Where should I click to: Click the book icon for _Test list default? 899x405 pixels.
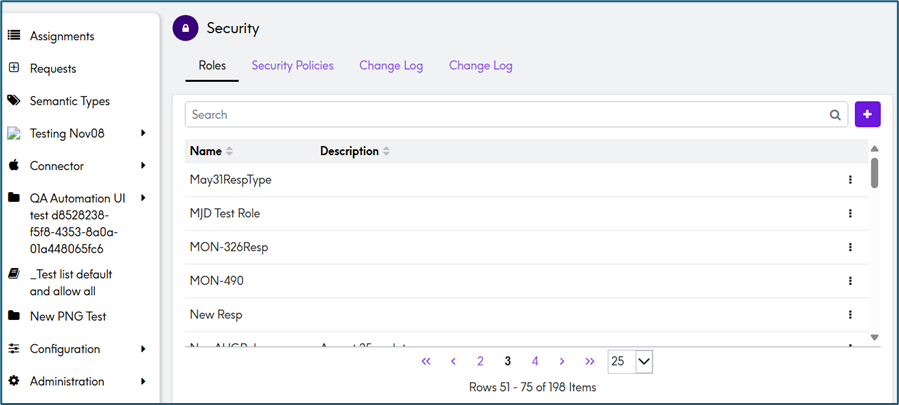pyautogui.click(x=14, y=274)
